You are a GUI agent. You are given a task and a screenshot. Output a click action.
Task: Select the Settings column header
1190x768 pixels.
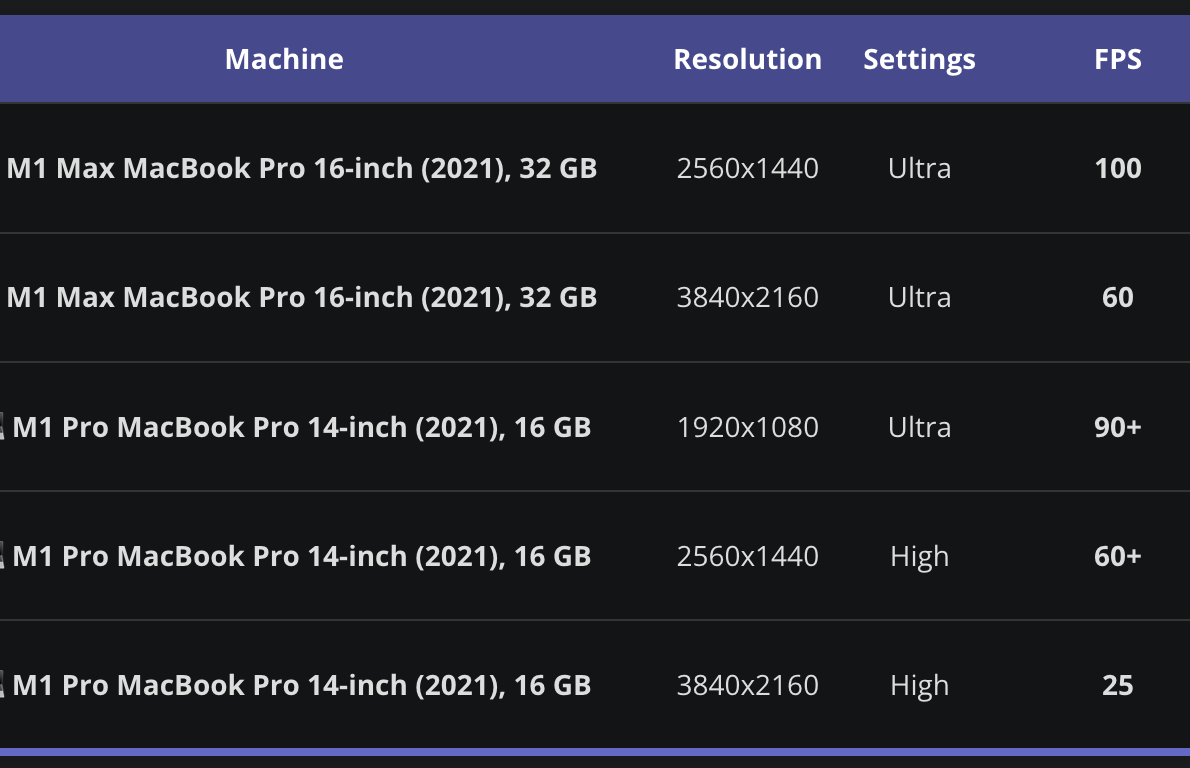click(x=919, y=59)
